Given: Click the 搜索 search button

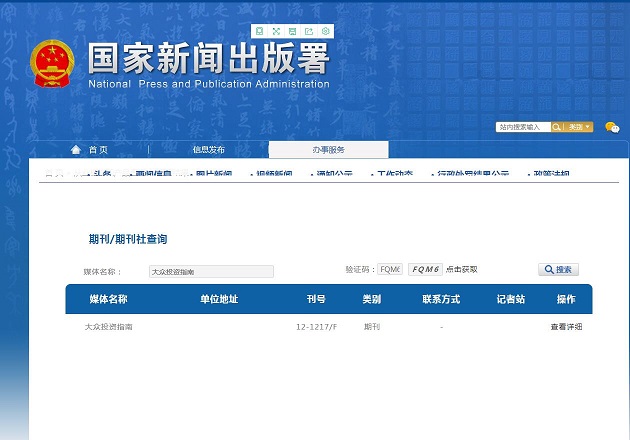Looking at the screenshot, I should point(558,270).
